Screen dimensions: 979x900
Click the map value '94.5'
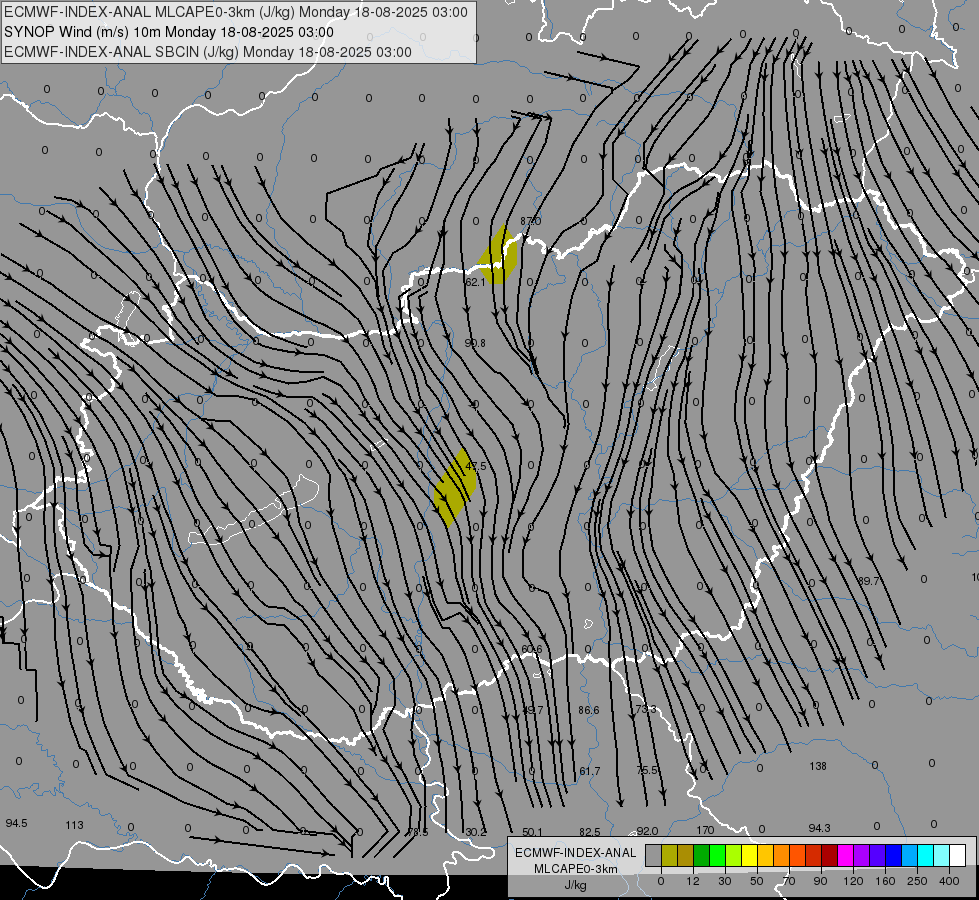pos(16,823)
